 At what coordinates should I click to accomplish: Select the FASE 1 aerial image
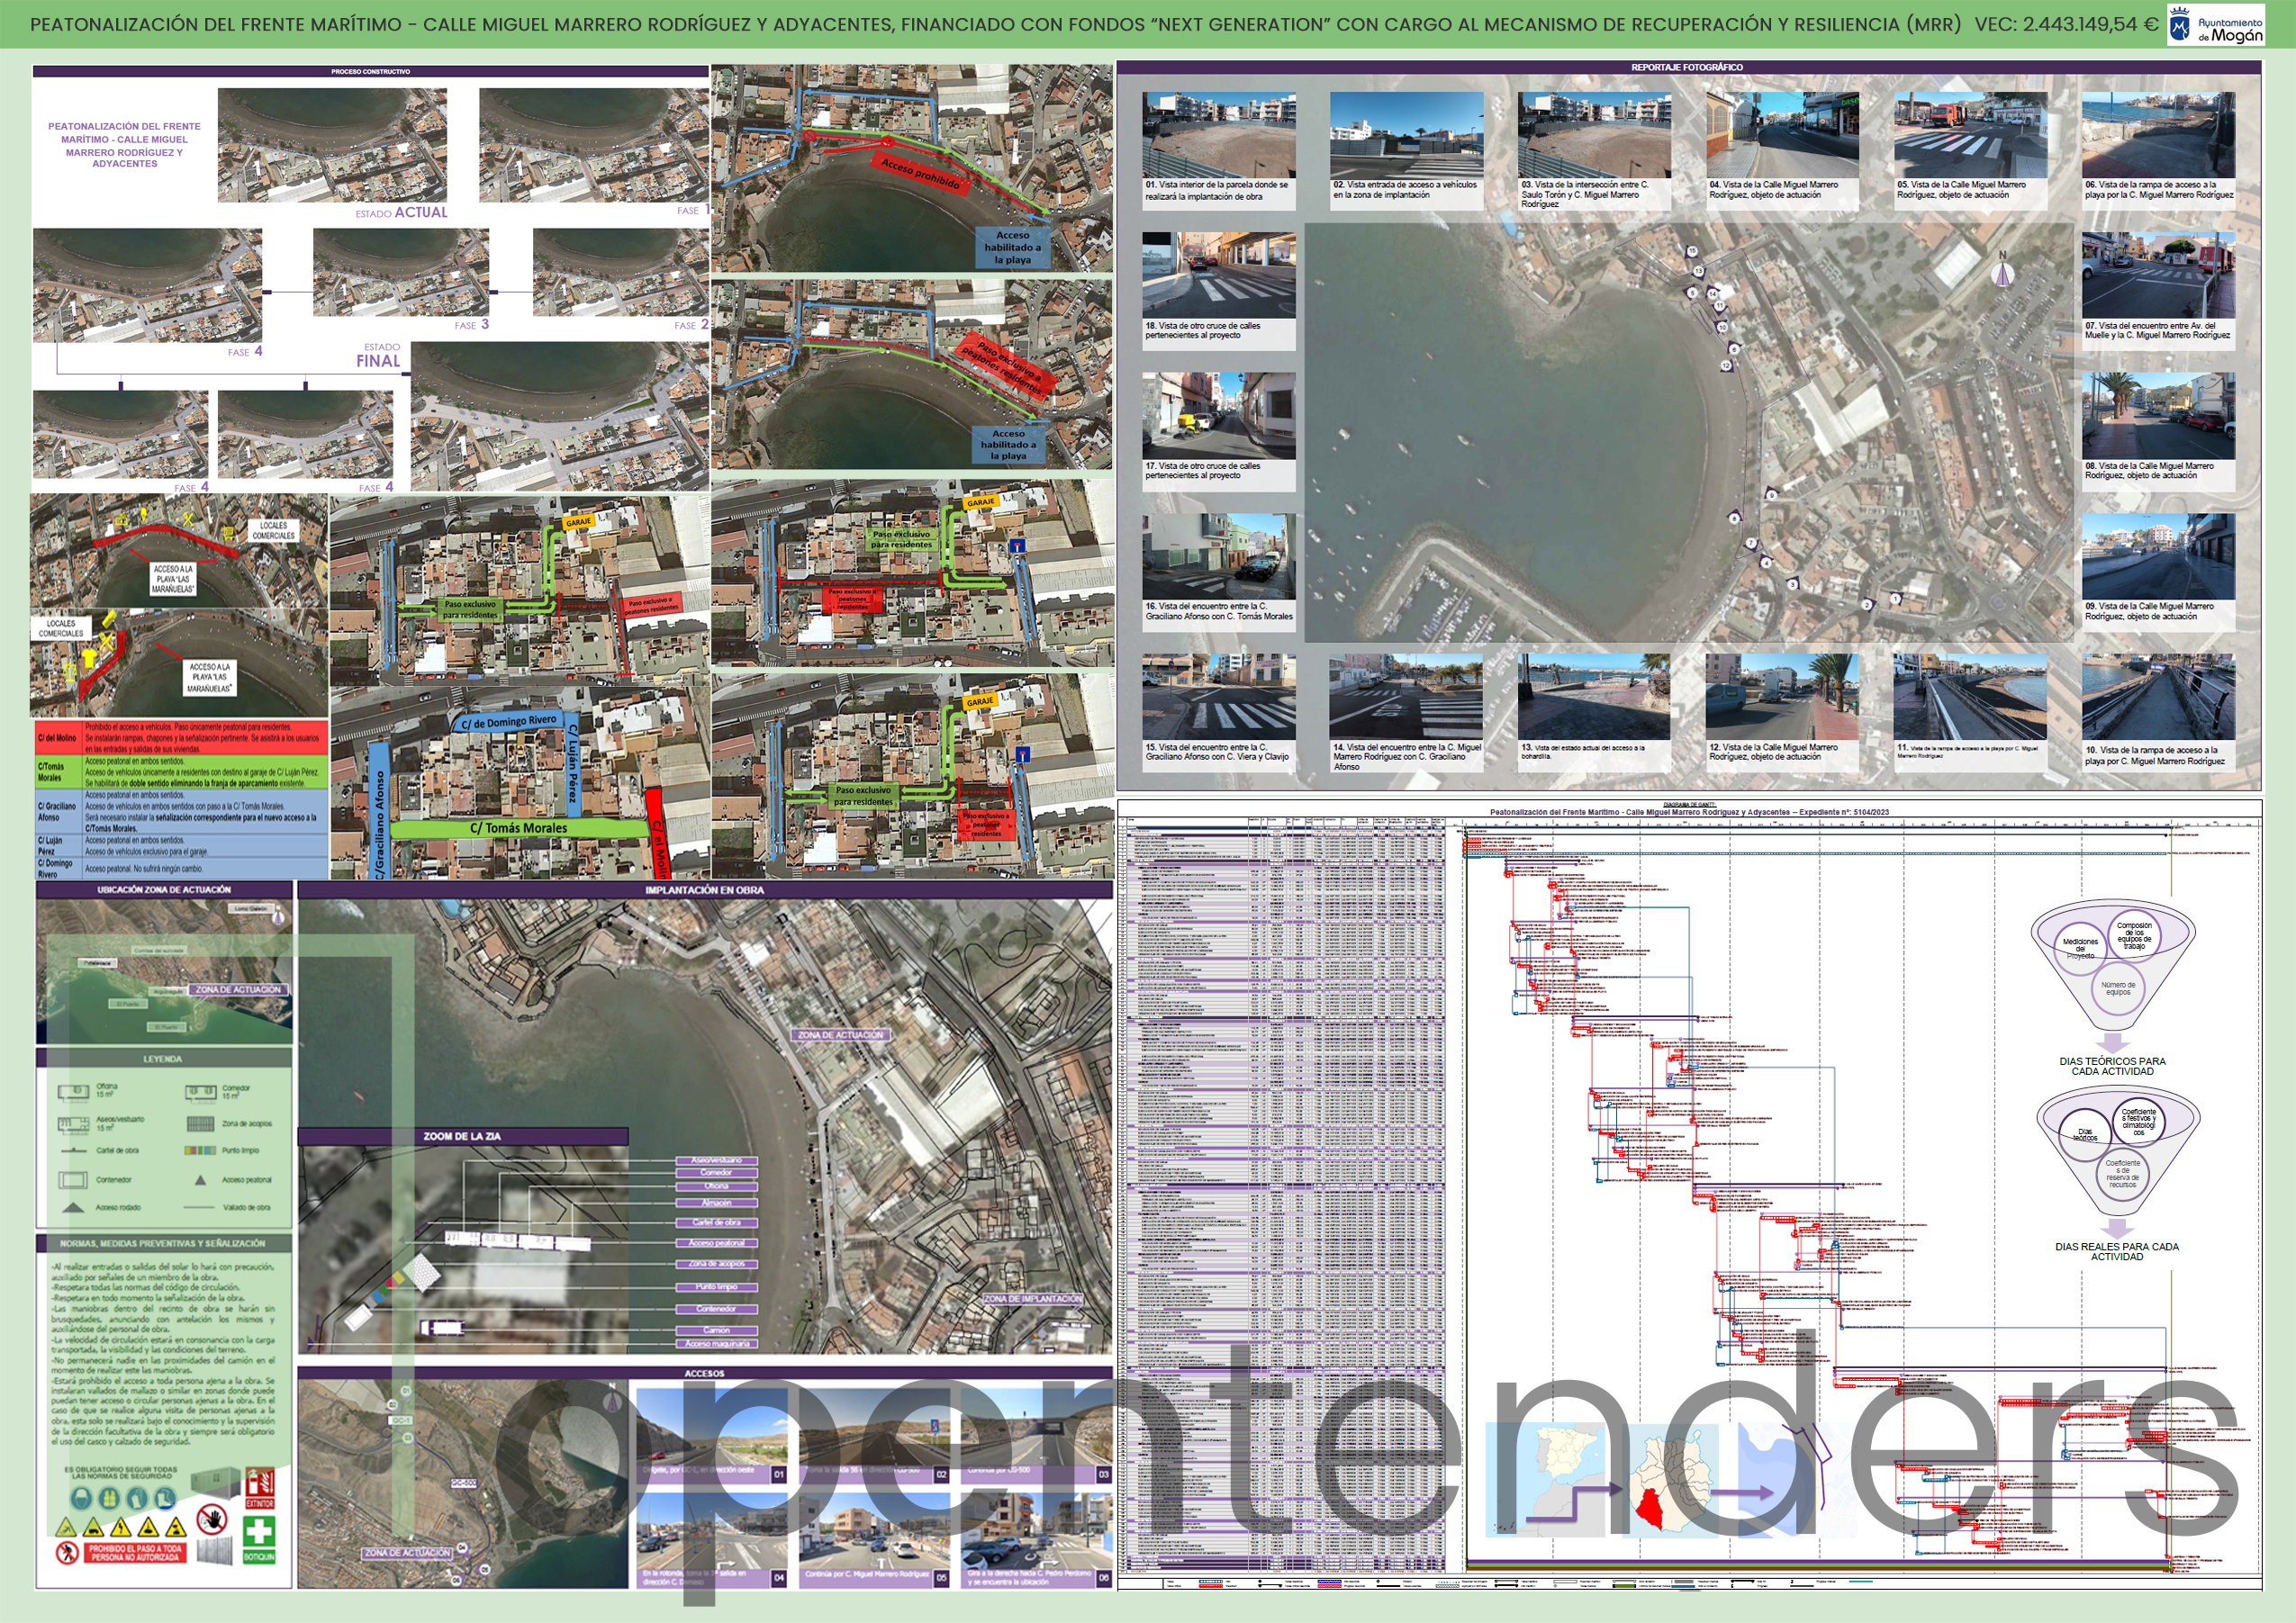tap(593, 145)
